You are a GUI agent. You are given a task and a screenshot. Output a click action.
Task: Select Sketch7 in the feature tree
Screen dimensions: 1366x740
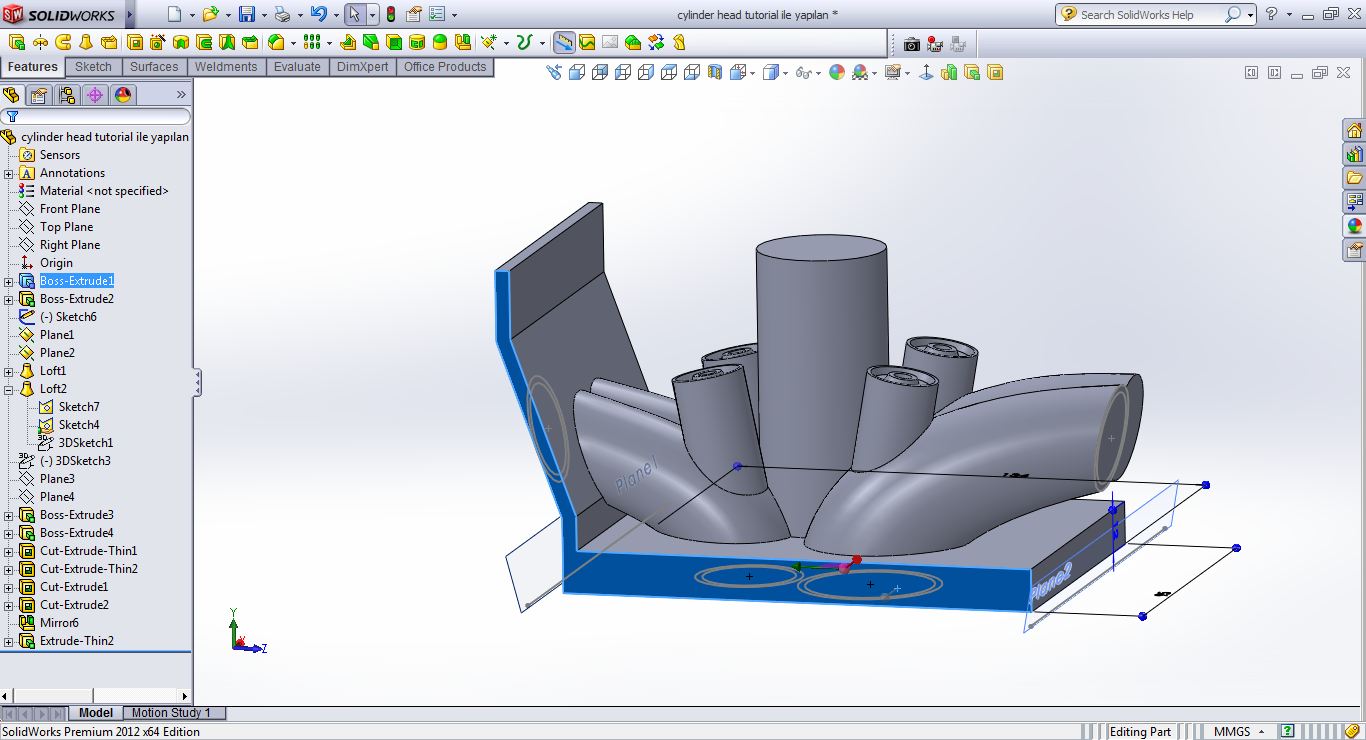[x=79, y=407]
